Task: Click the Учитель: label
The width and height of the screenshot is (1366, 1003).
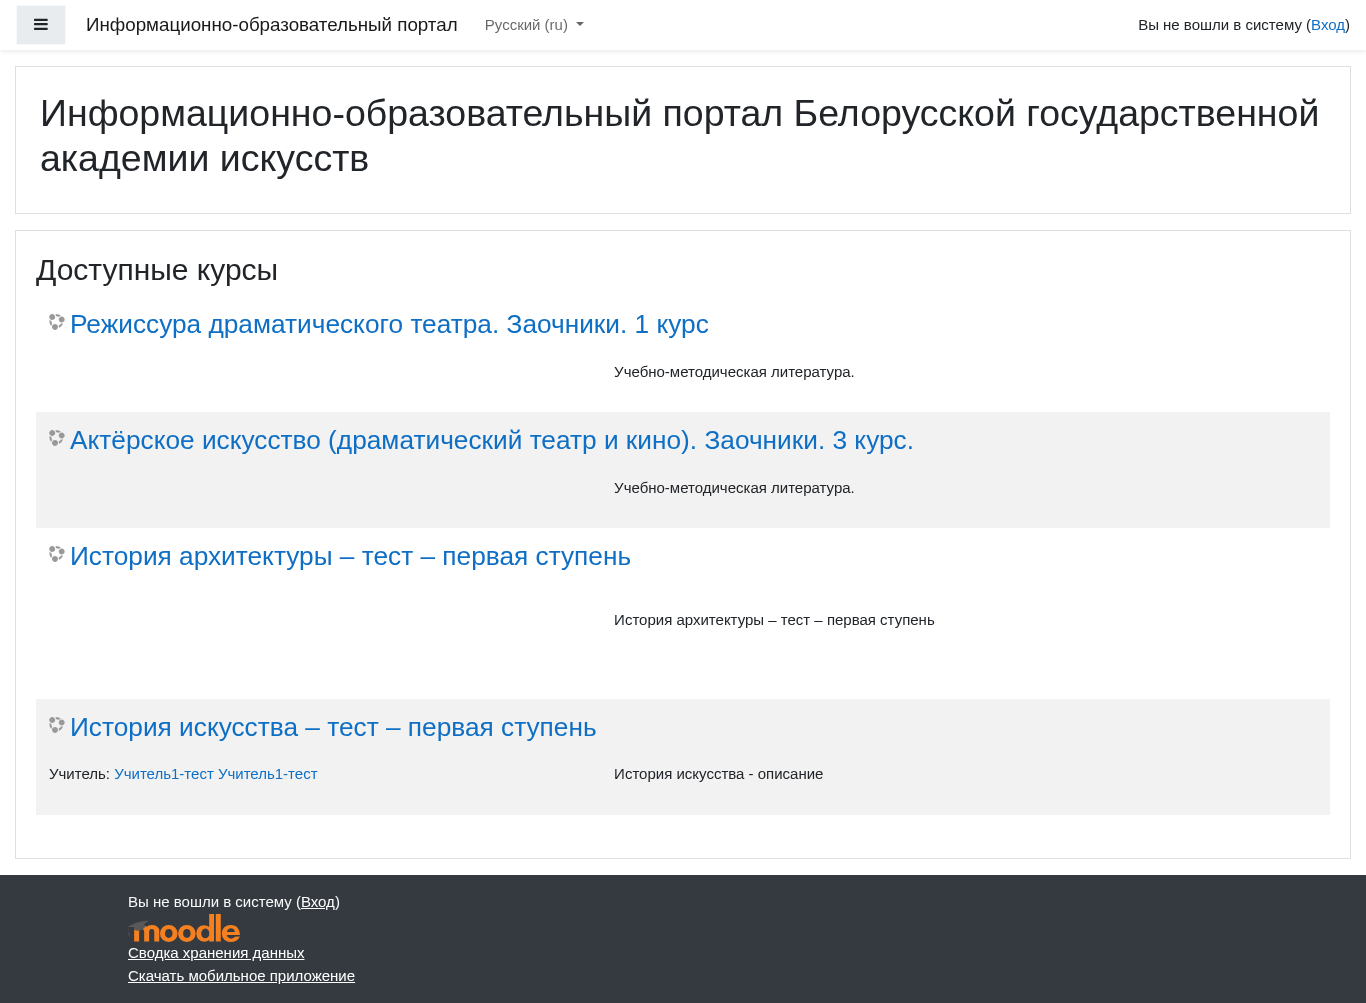Action: (x=79, y=774)
